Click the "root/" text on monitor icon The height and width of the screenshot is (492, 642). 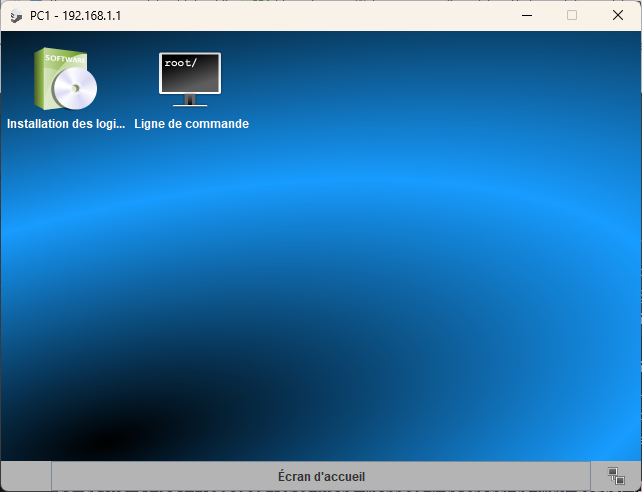pyautogui.click(x=181, y=63)
